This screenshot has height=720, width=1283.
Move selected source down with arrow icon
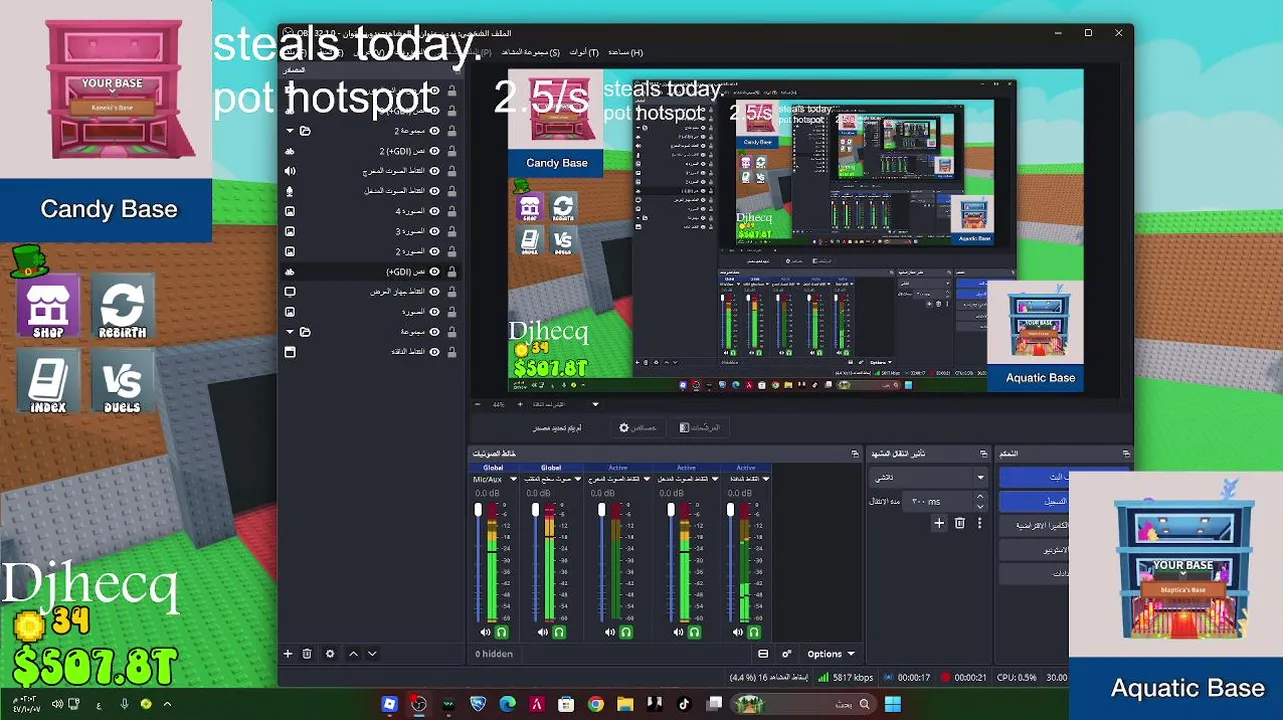pos(372,654)
